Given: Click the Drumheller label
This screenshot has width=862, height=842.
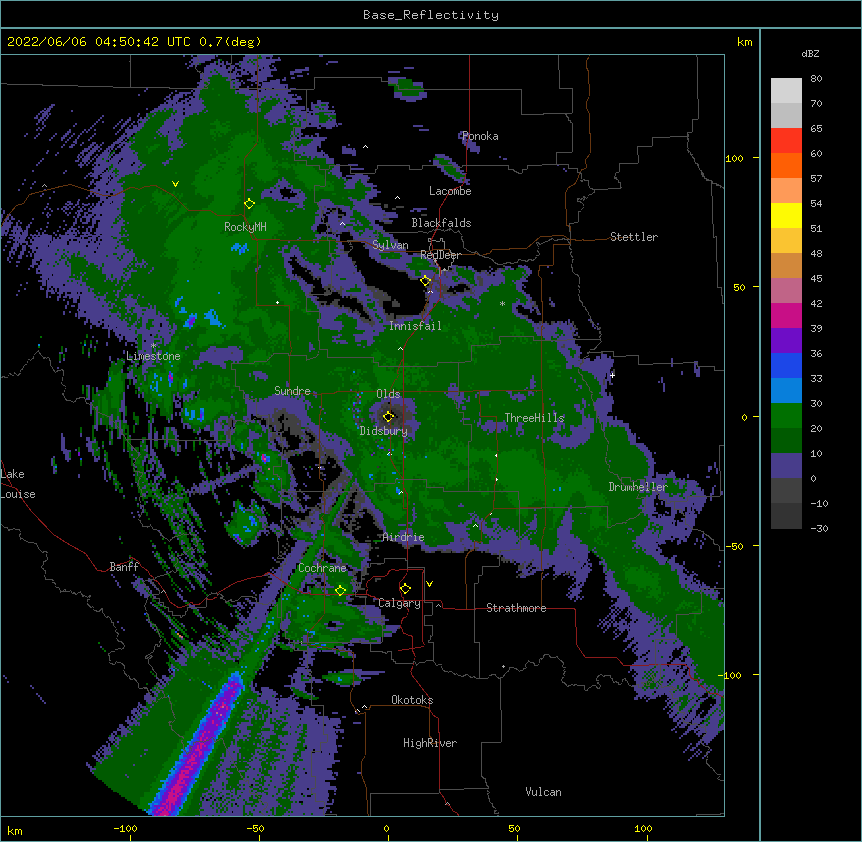Looking at the screenshot, I should (x=638, y=487).
